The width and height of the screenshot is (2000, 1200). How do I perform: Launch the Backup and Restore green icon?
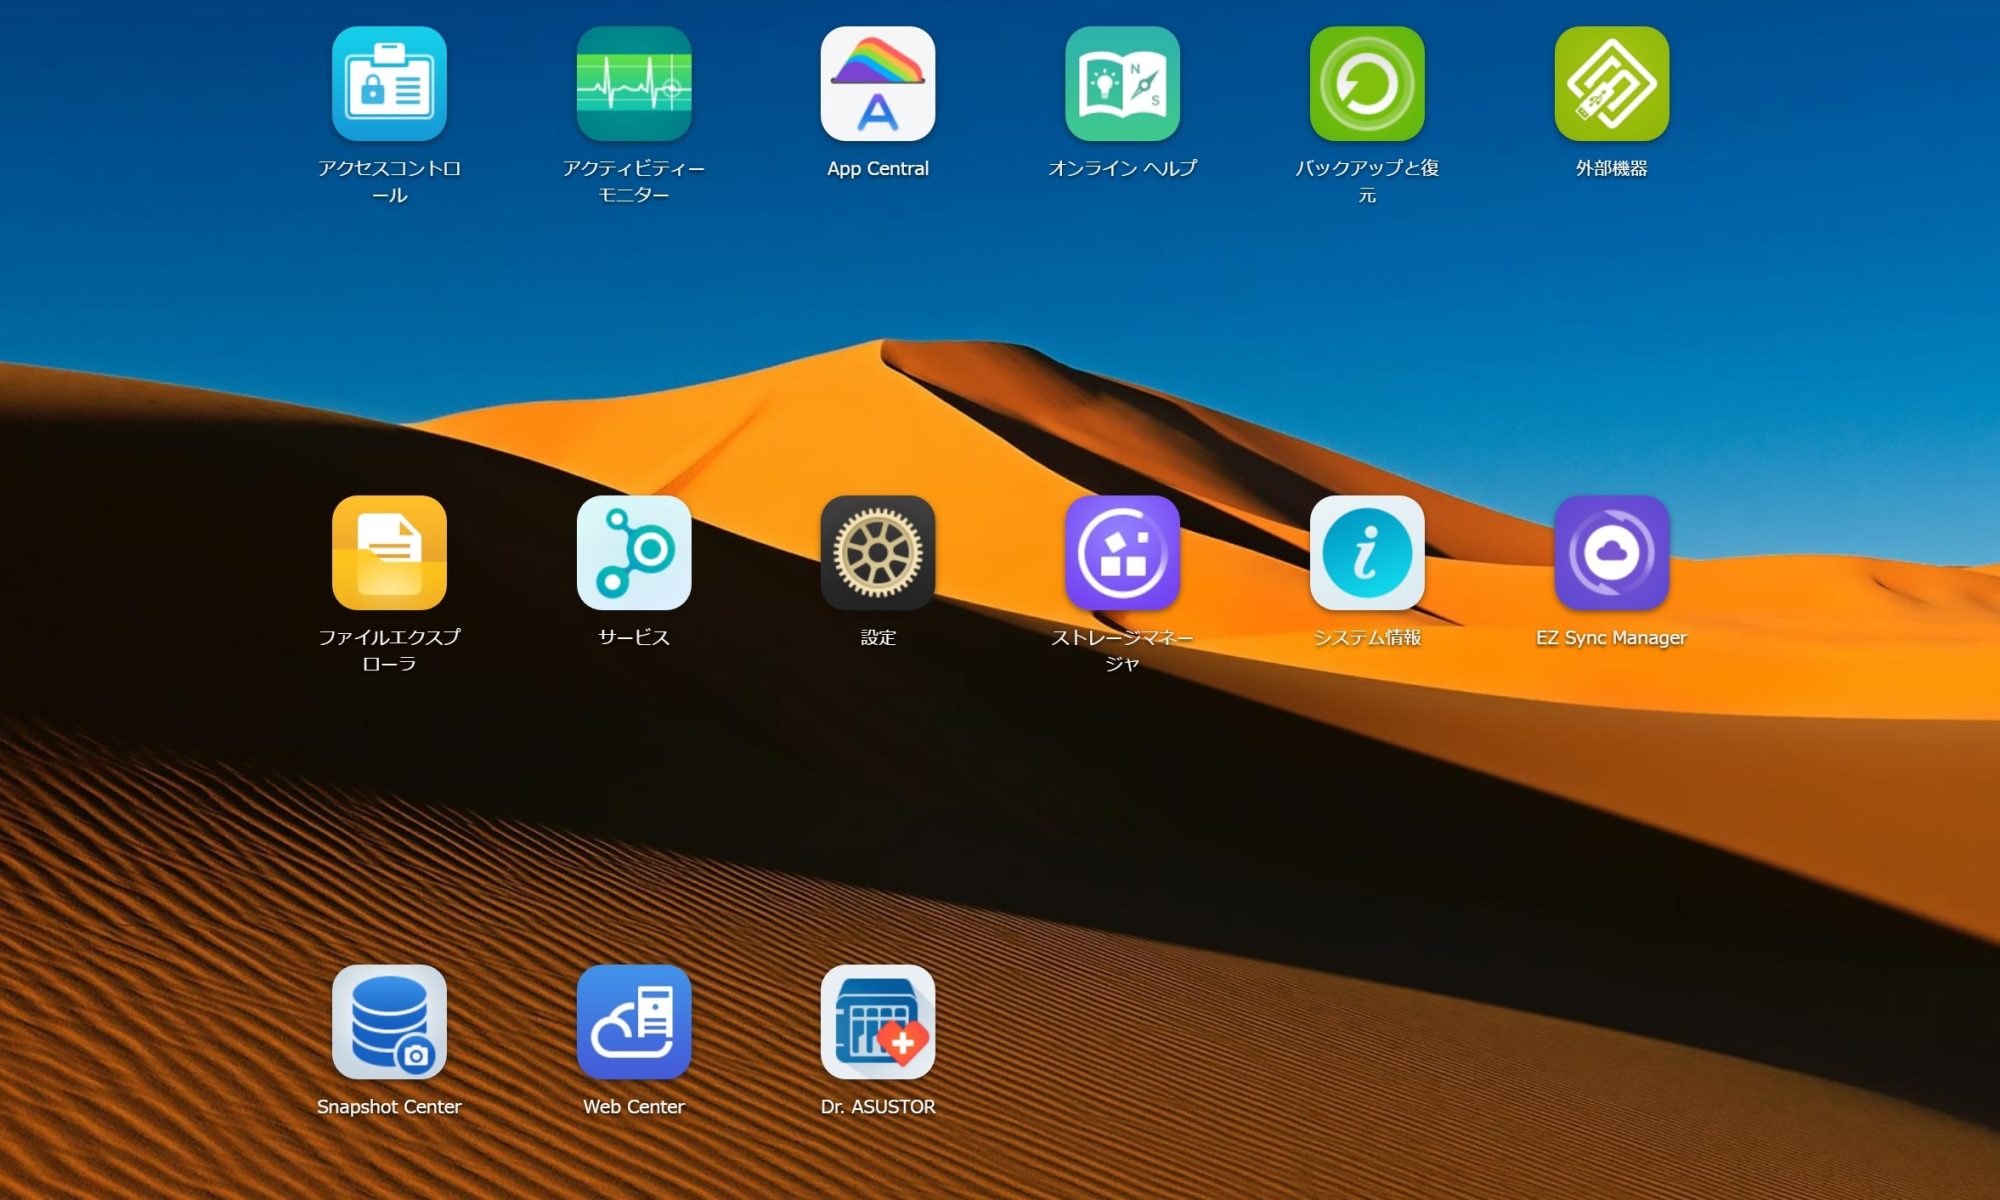[1366, 84]
